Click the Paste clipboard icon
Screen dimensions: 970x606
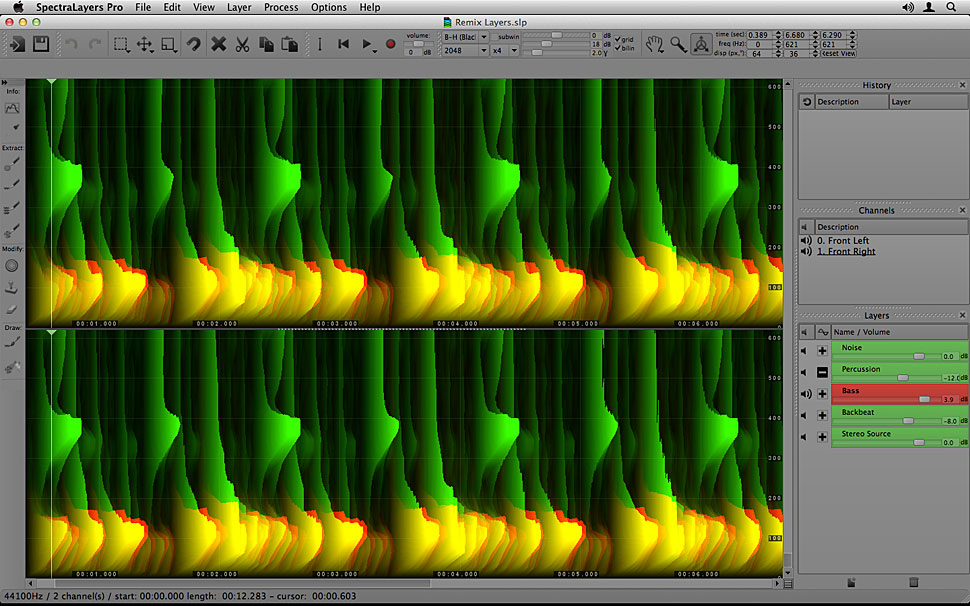290,44
